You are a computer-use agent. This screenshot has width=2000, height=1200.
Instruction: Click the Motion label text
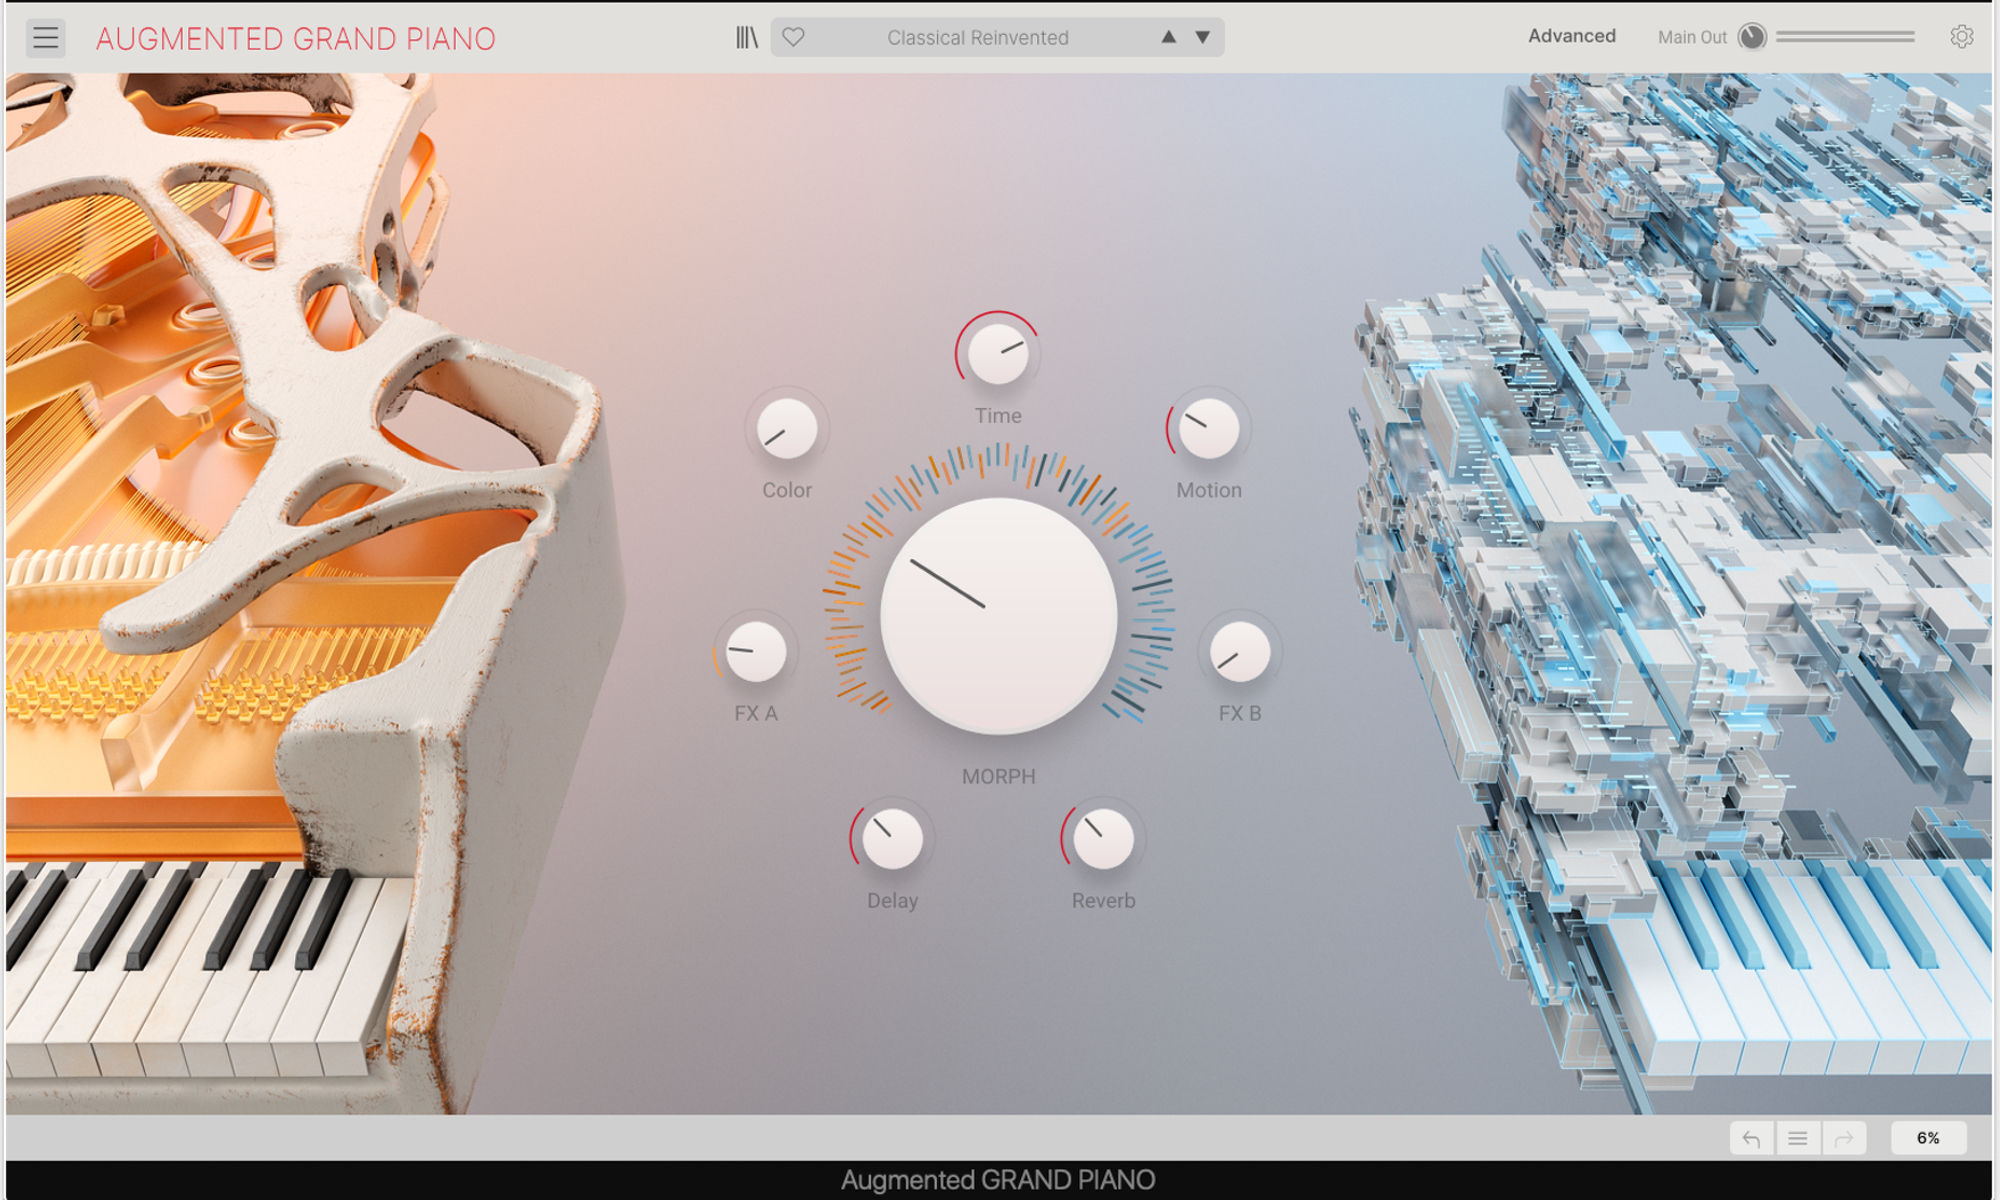pos(1209,490)
